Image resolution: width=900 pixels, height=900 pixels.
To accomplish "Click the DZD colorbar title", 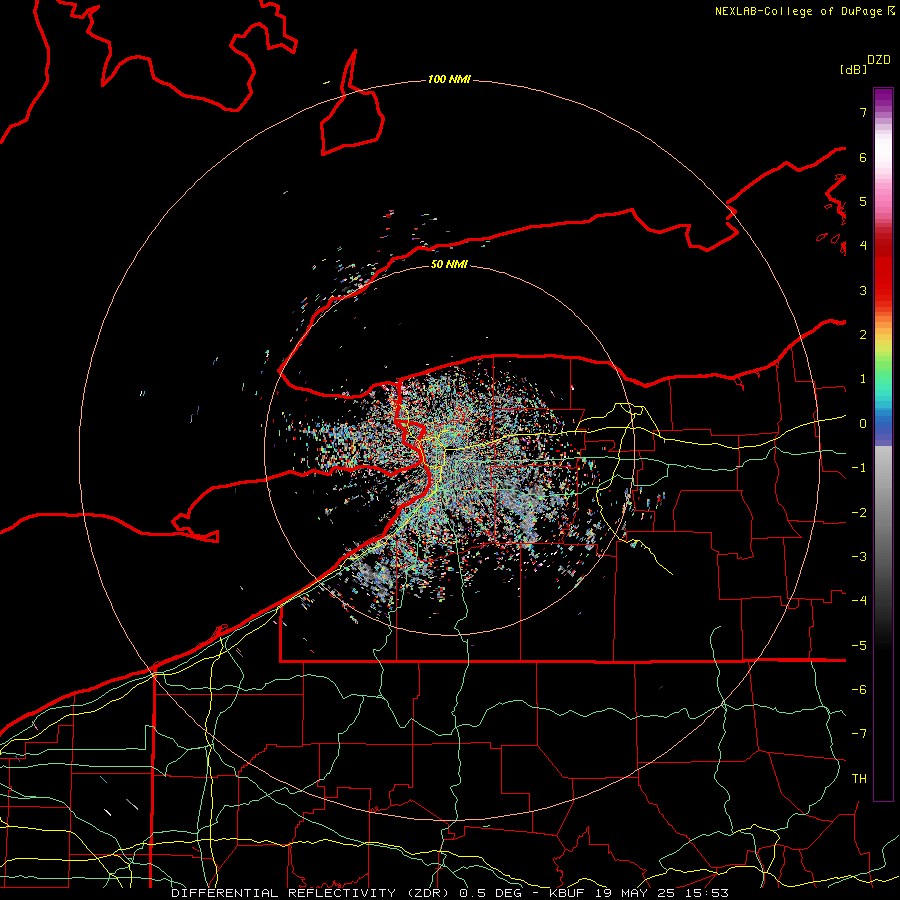I will pos(879,60).
